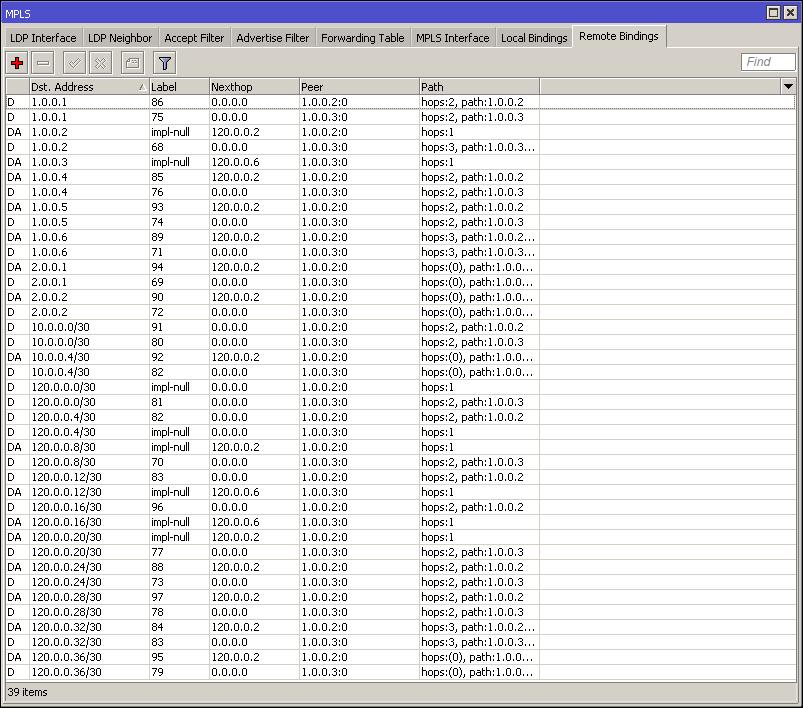This screenshot has width=803, height=708.
Task: Sort by the Path column header
Action: pos(479,87)
